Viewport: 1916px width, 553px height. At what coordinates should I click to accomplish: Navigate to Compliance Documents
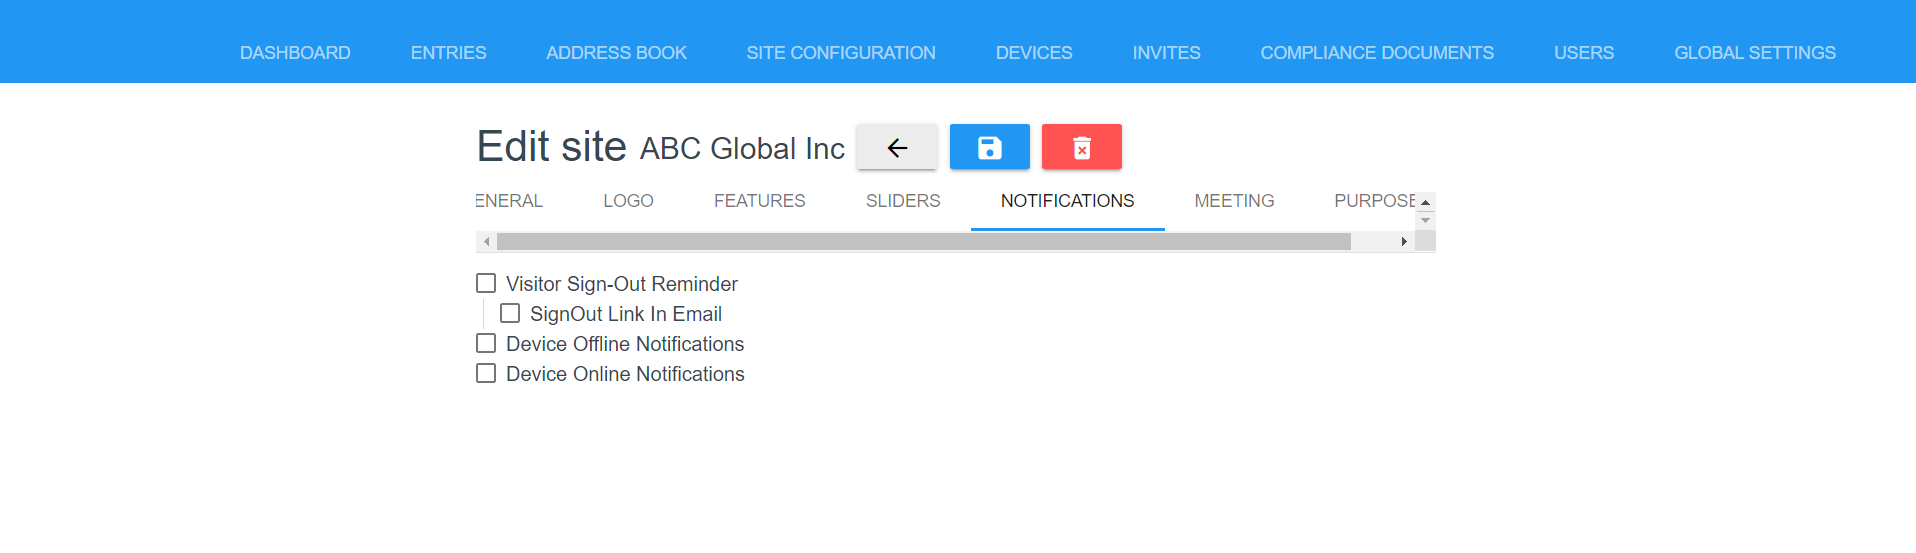pyautogui.click(x=1377, y=53)
